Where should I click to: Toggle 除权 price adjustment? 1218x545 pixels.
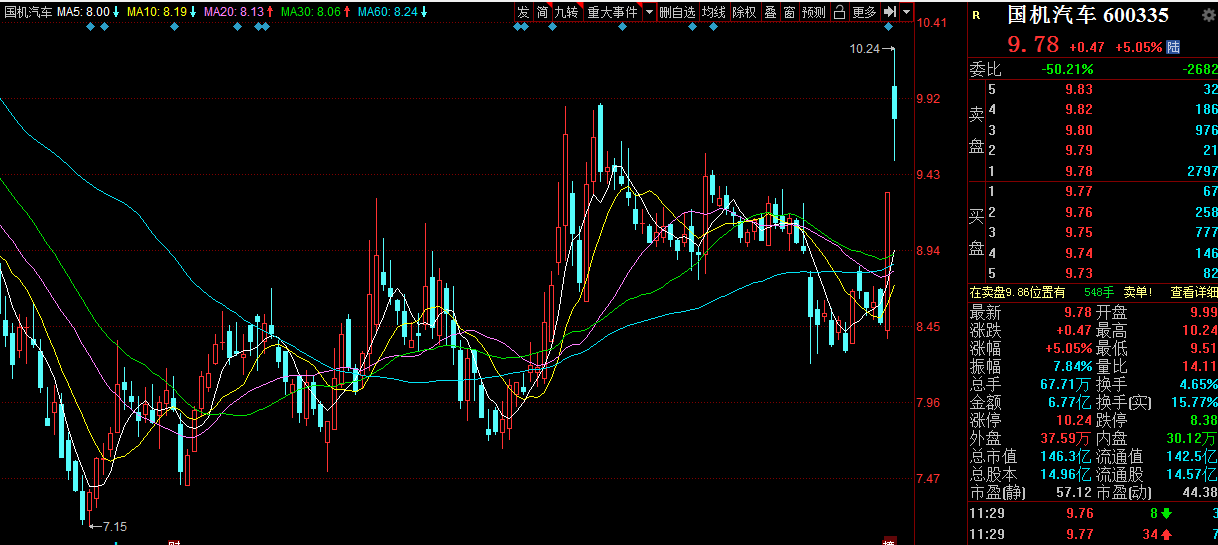point(744,12)
